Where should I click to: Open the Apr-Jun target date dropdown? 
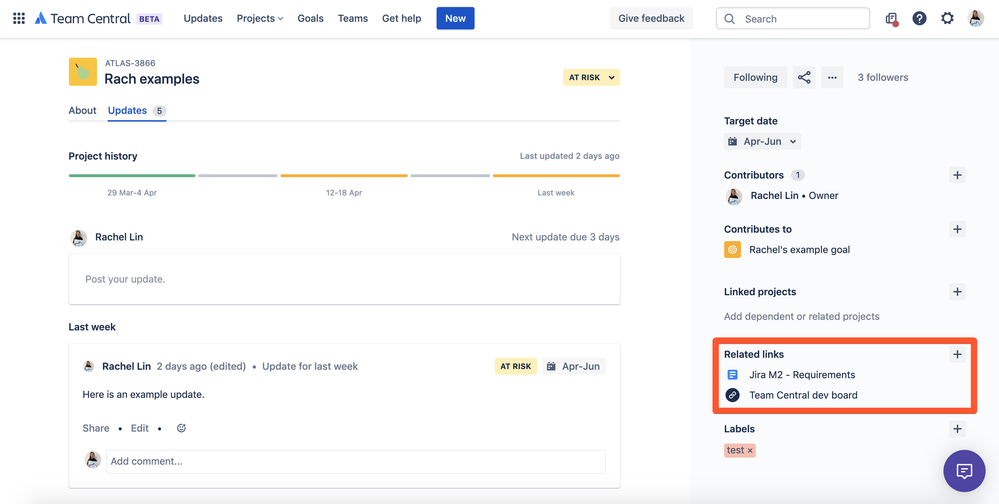(763, 141)
